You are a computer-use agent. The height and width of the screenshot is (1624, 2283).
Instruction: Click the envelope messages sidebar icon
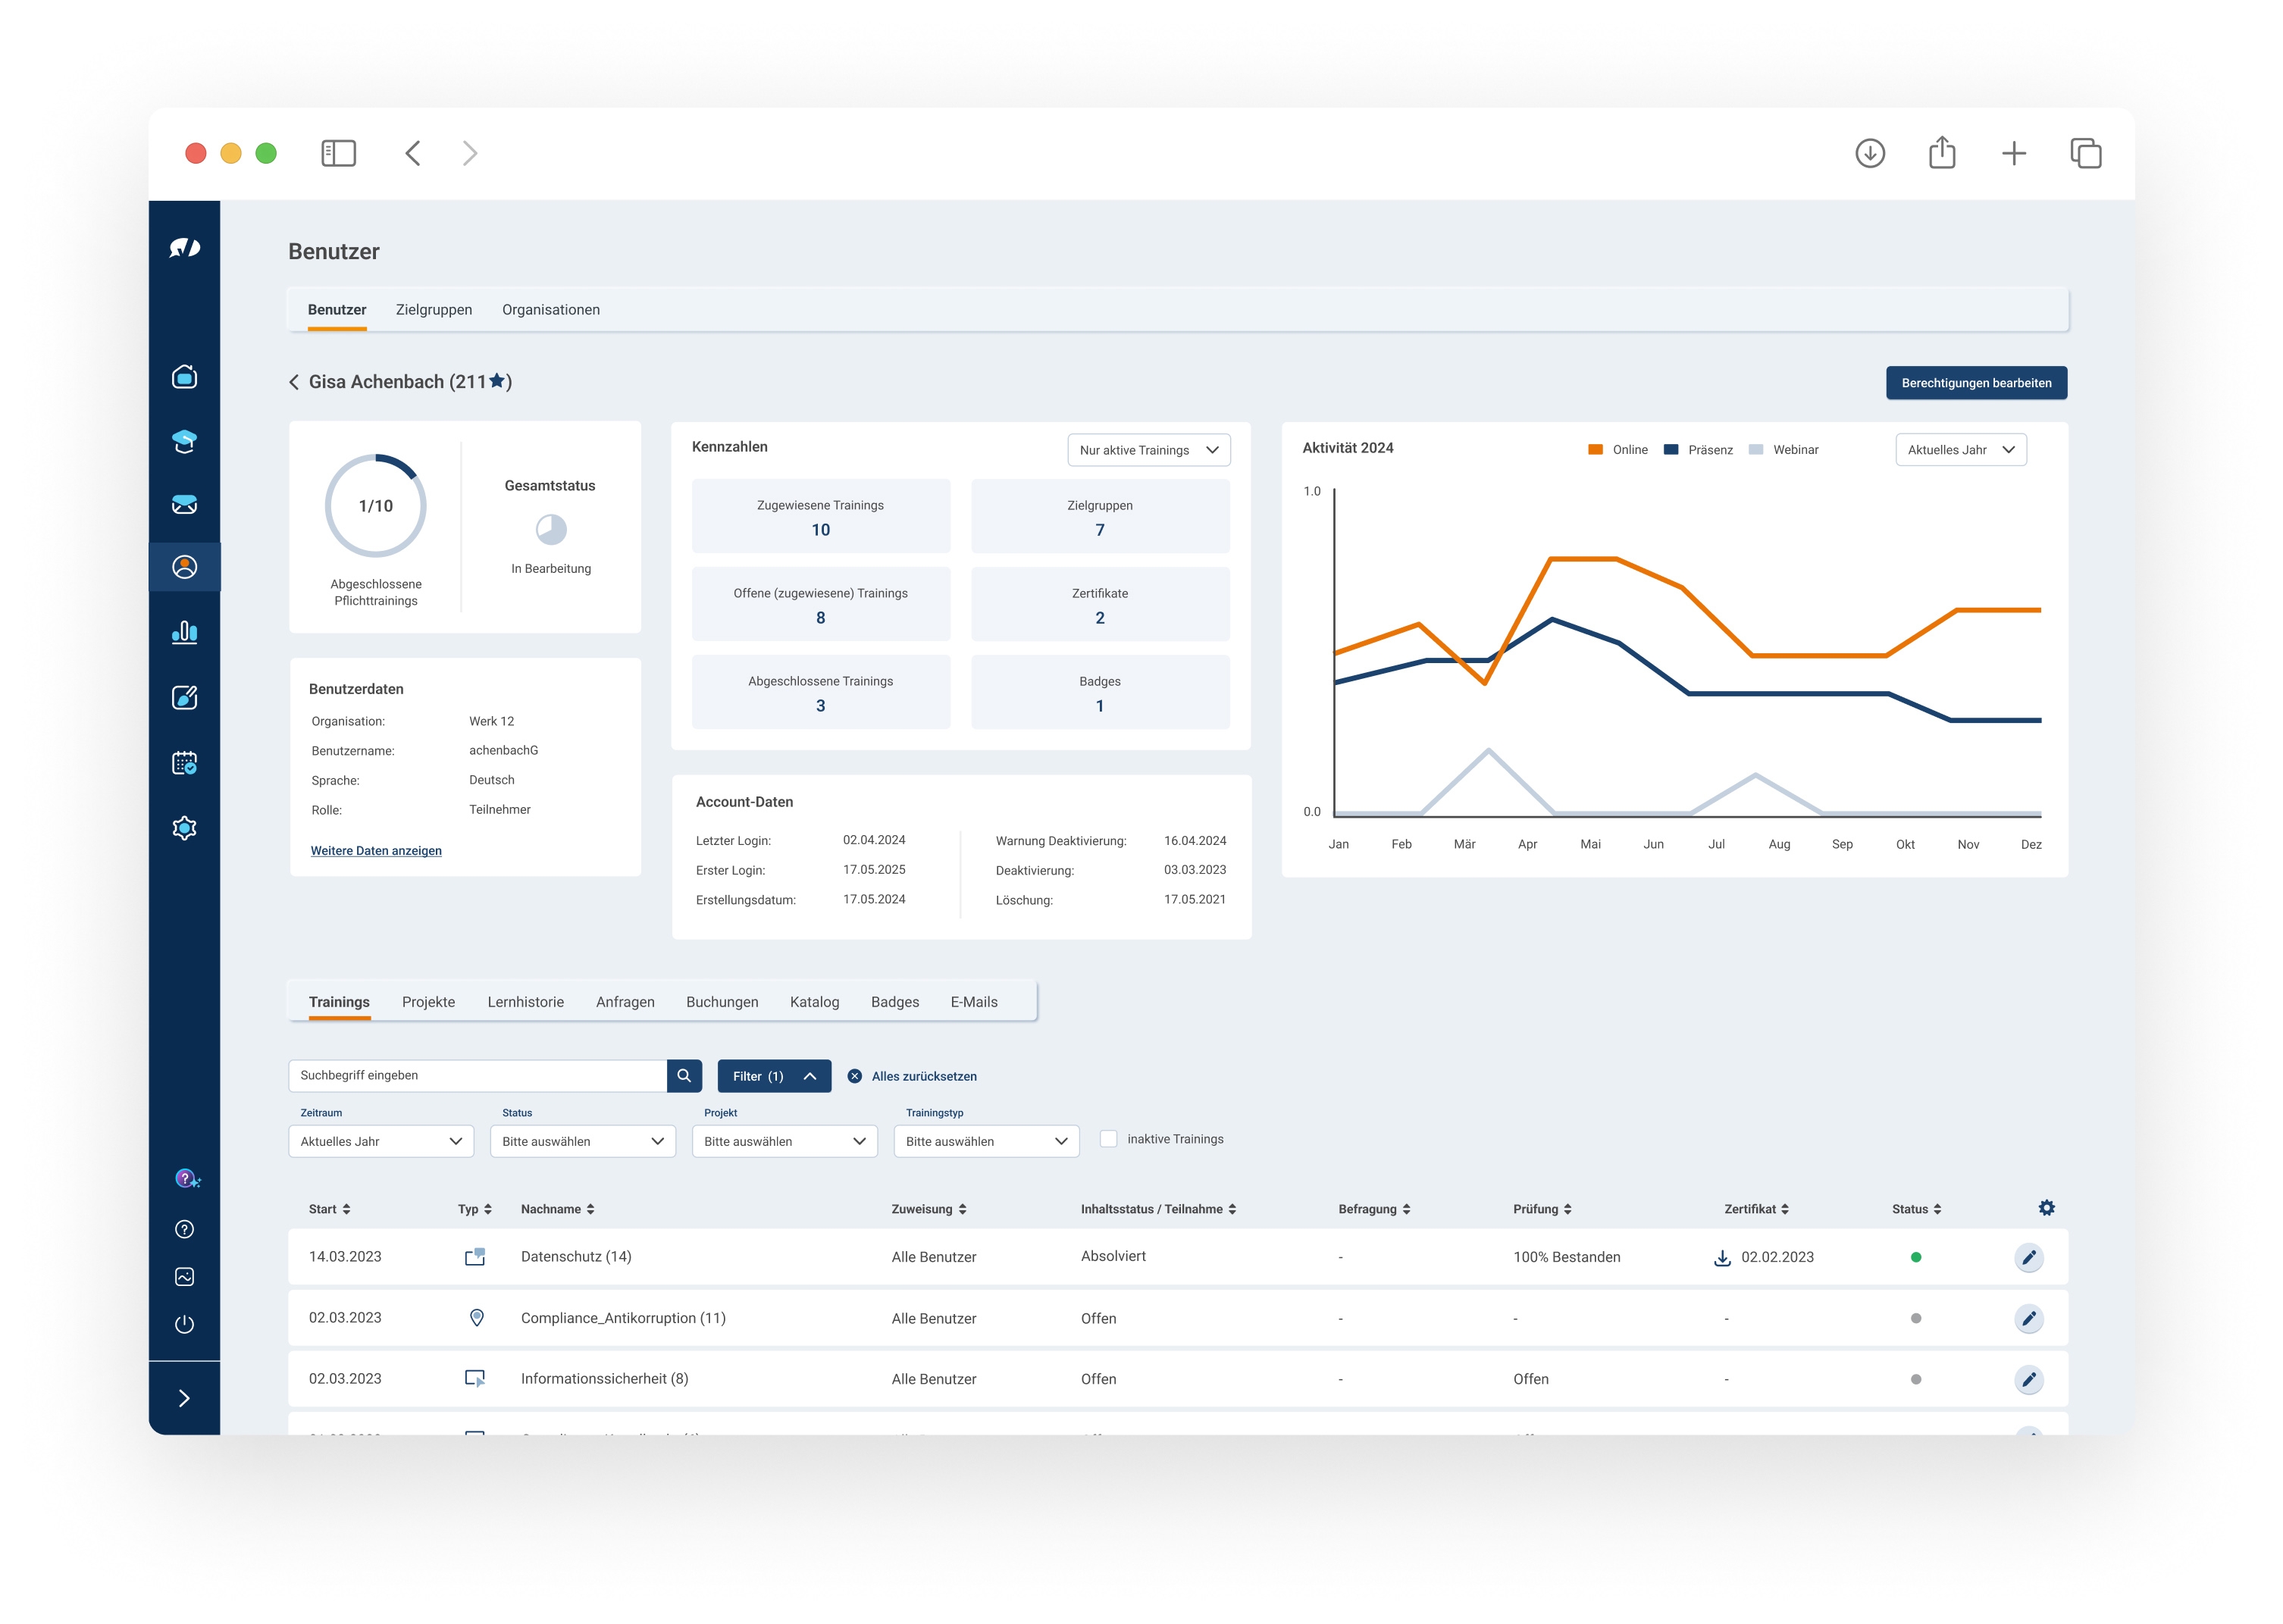184,504
